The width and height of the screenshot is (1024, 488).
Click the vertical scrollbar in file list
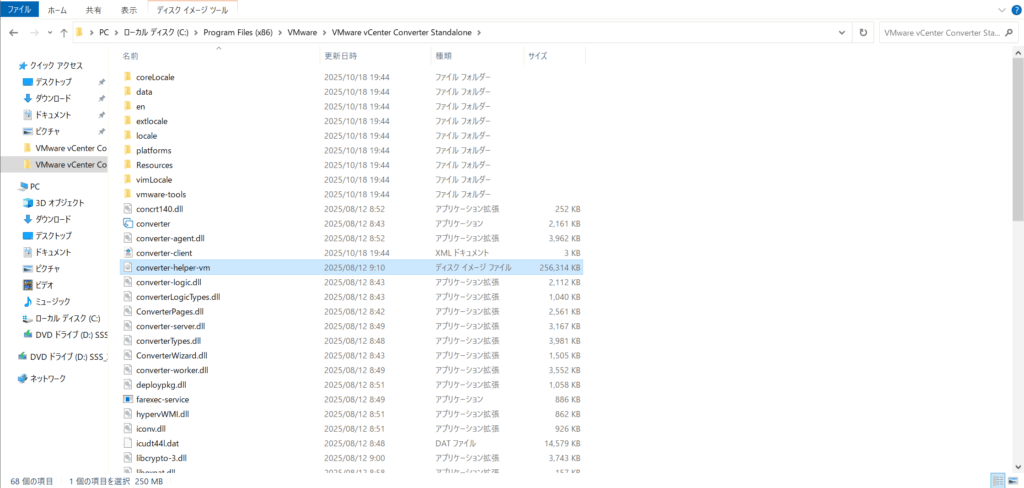click(x=1017, y=140)
